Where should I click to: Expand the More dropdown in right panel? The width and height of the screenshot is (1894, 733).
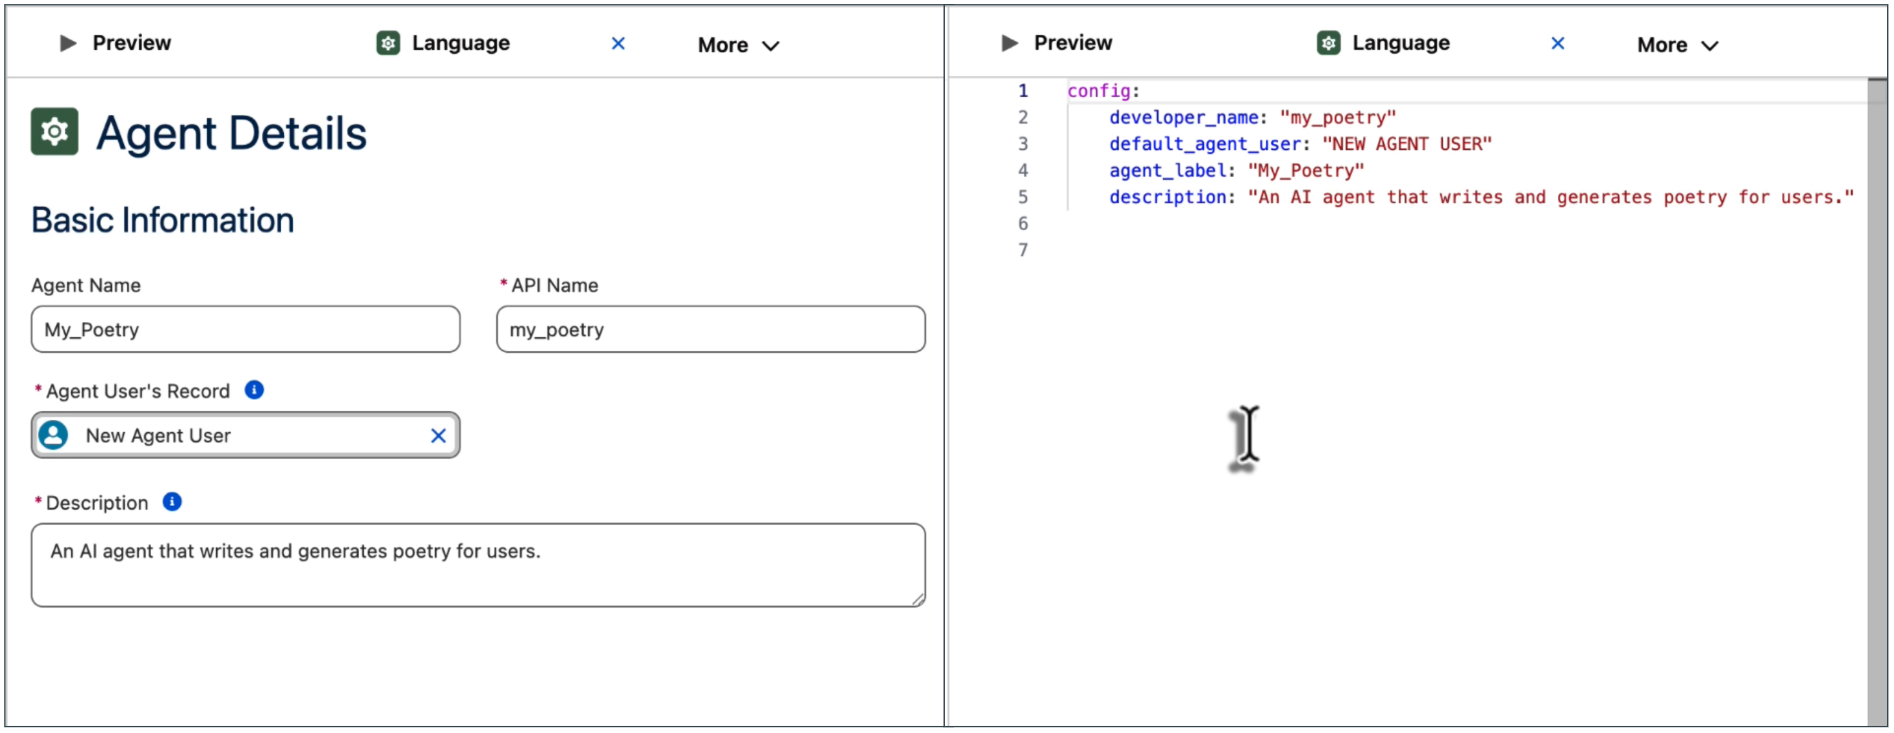pyautogui.click(x=1677, y=45)
